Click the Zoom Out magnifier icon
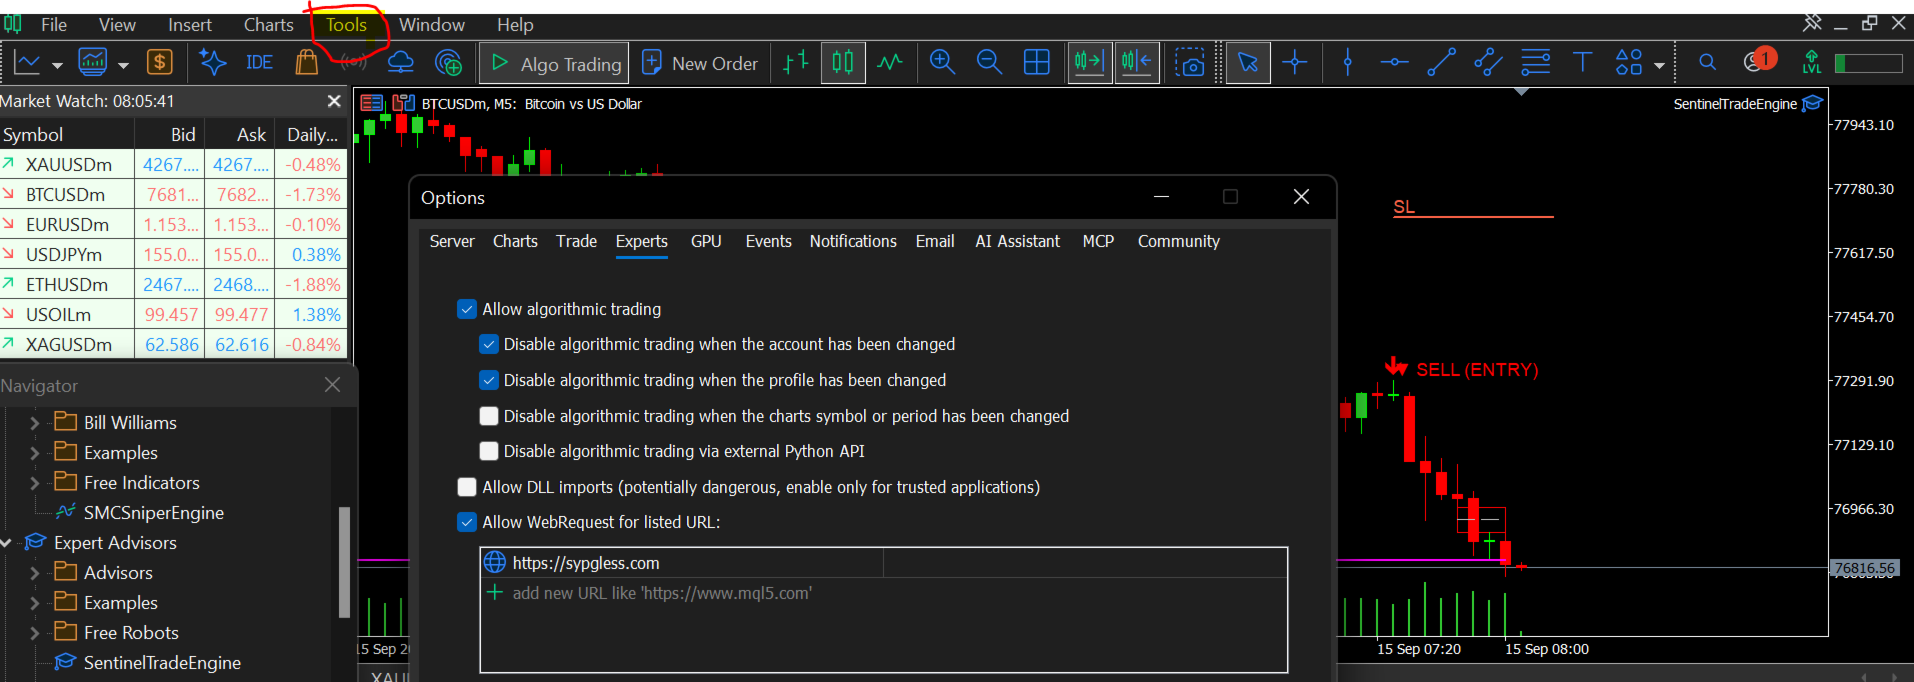1914x682 pixels. tap(989, 63)
